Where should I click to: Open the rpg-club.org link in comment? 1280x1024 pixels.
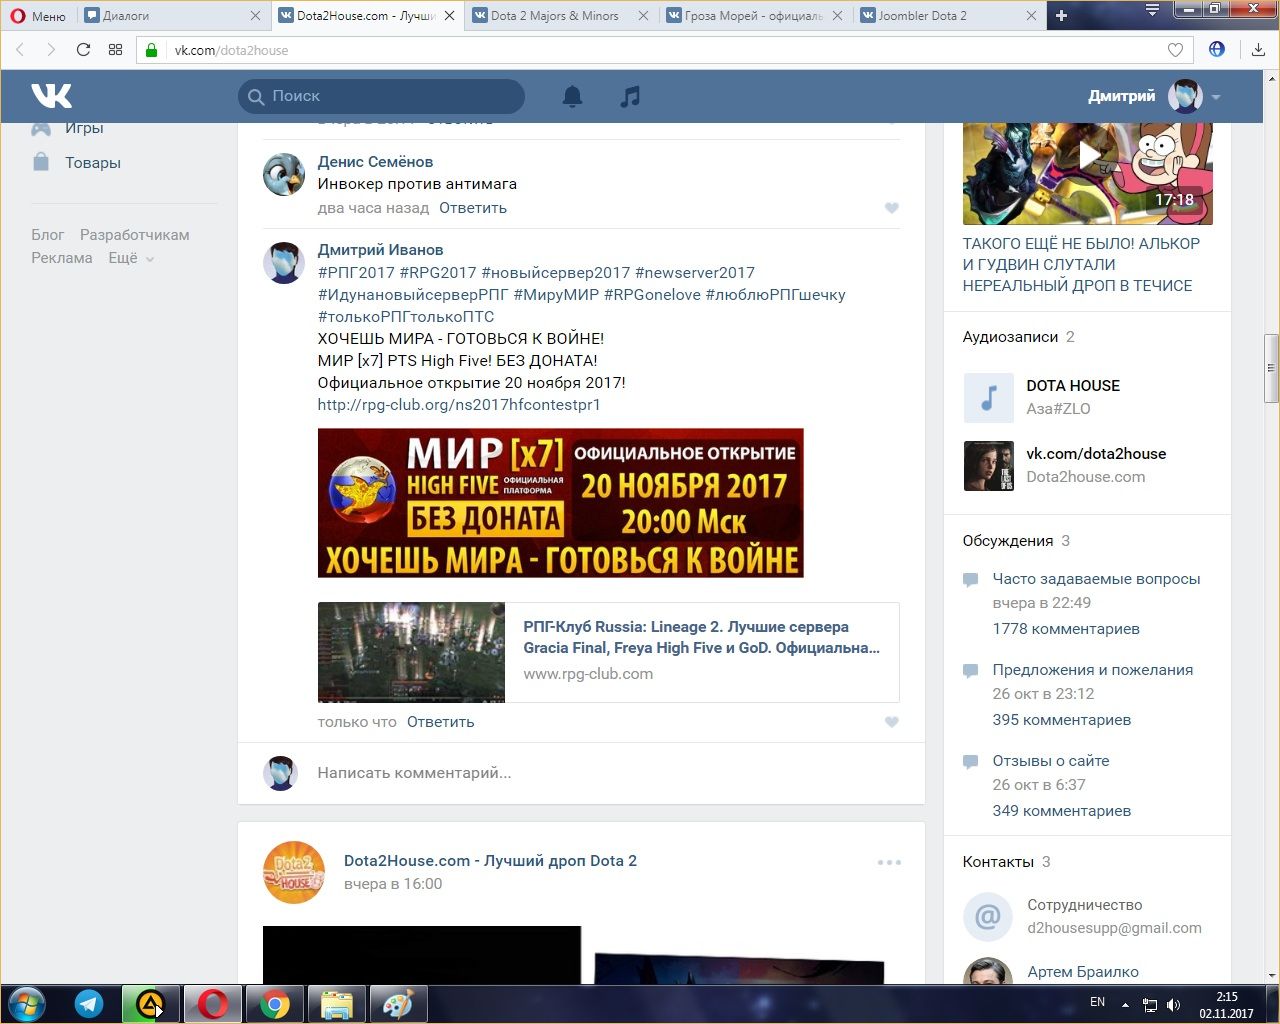[459, 405]
